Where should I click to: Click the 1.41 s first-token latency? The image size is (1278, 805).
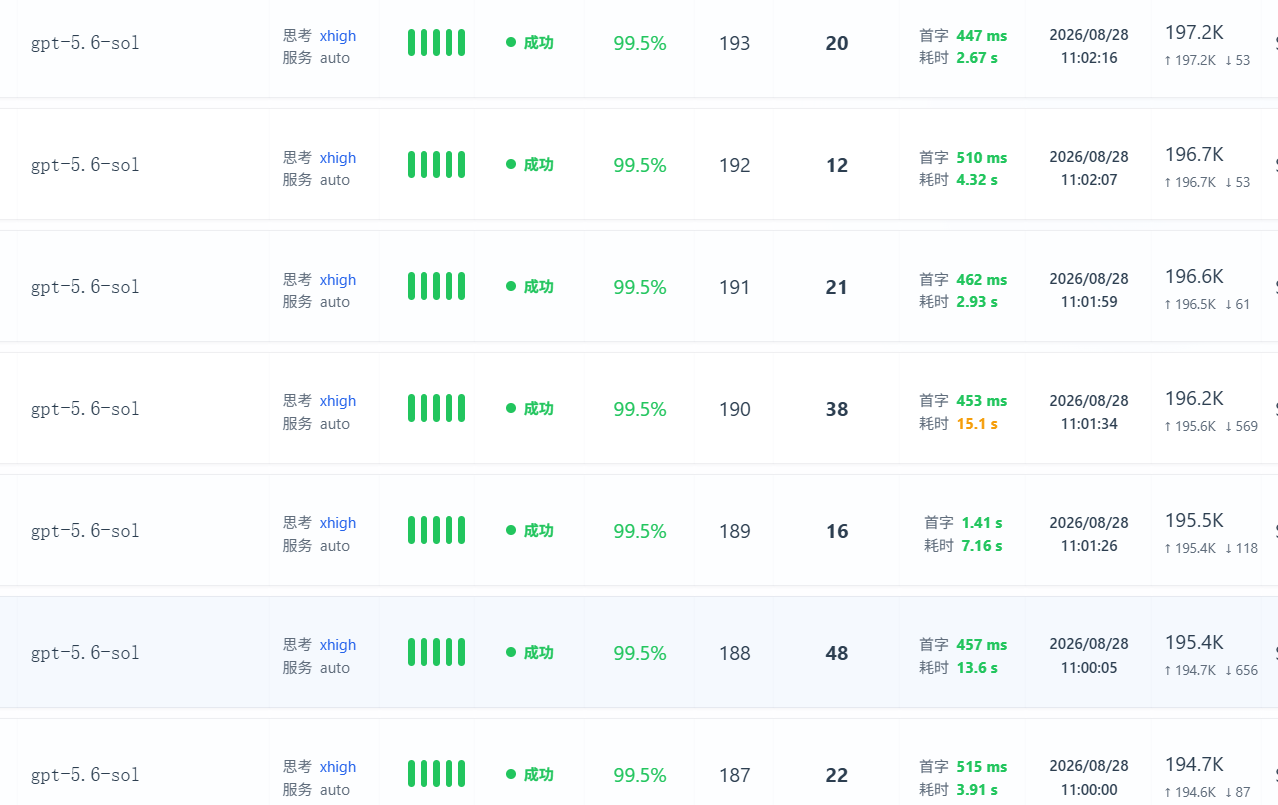coord(982,523)
